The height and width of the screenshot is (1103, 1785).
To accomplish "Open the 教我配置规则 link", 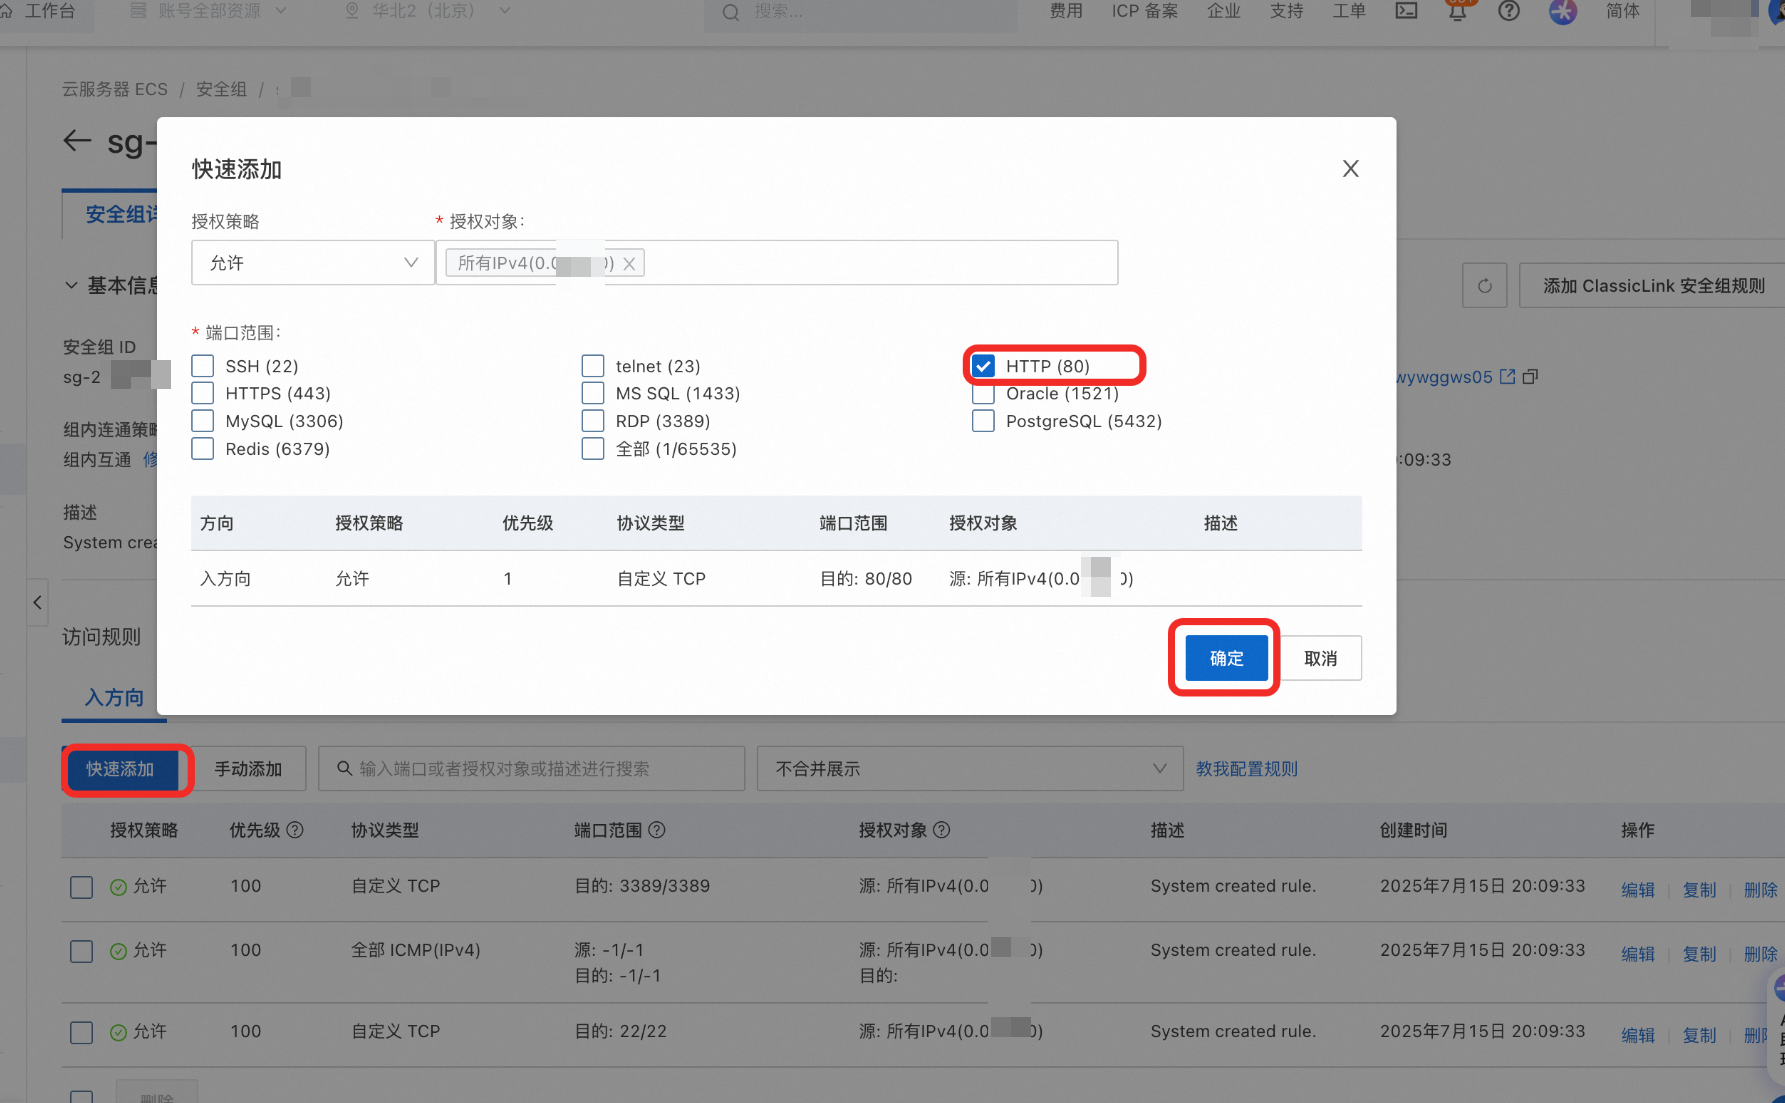I will pos(1247,769).
